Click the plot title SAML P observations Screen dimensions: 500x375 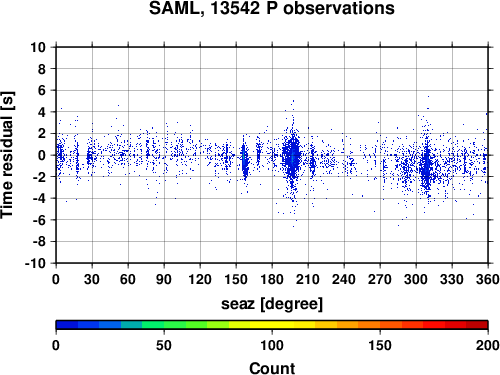pos(272,8)
